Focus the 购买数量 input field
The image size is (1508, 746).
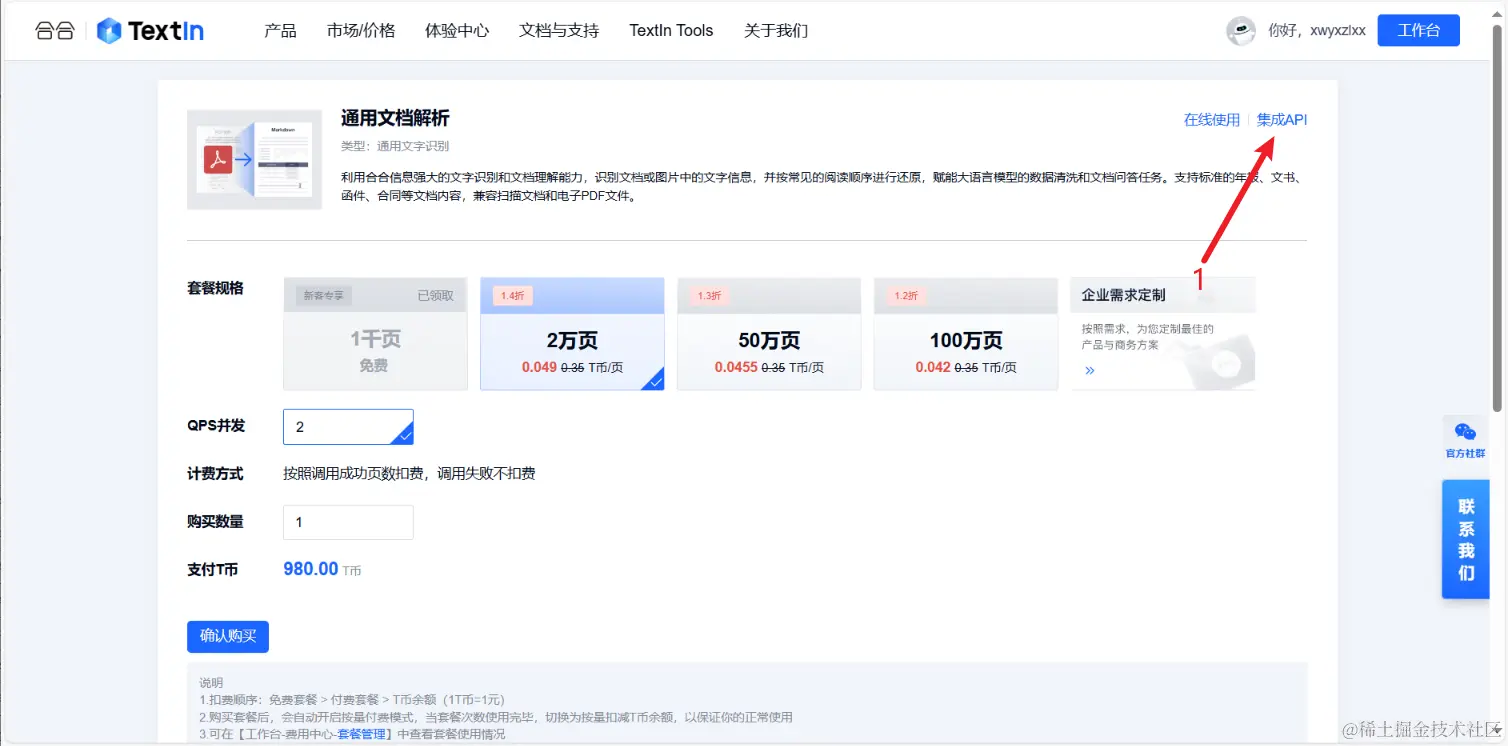click(348, 522)
